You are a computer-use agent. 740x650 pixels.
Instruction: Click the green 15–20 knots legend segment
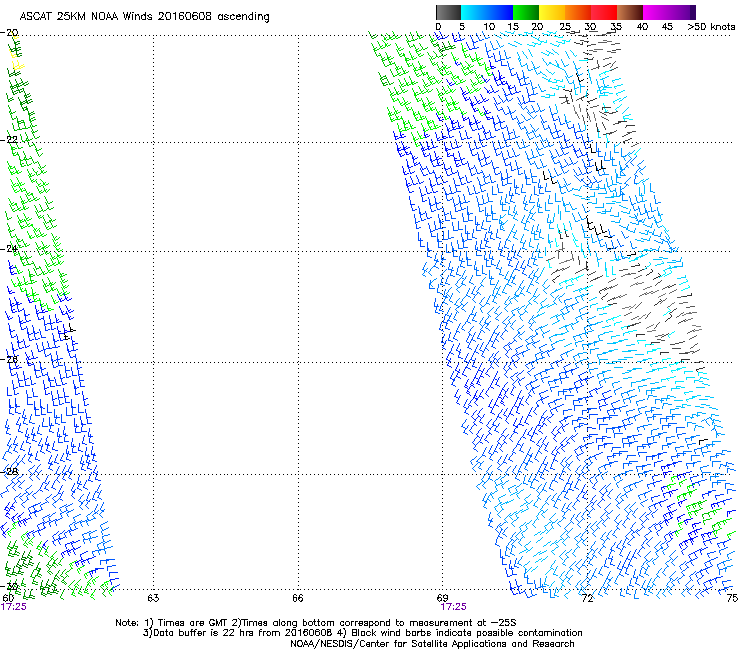526,12
